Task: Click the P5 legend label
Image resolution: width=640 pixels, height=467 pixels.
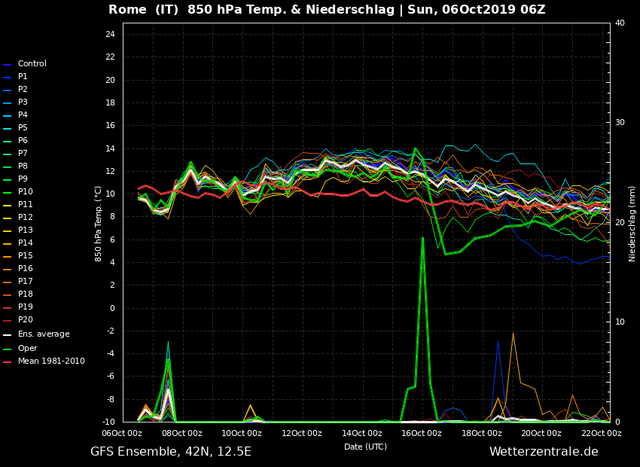Action: coord(23,128)
